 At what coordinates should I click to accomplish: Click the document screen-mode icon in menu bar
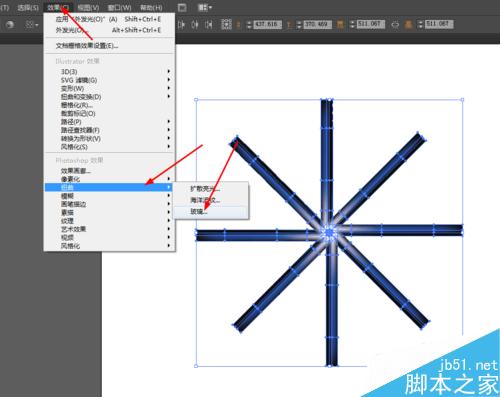pyautogui.click(x=182, y=7)
